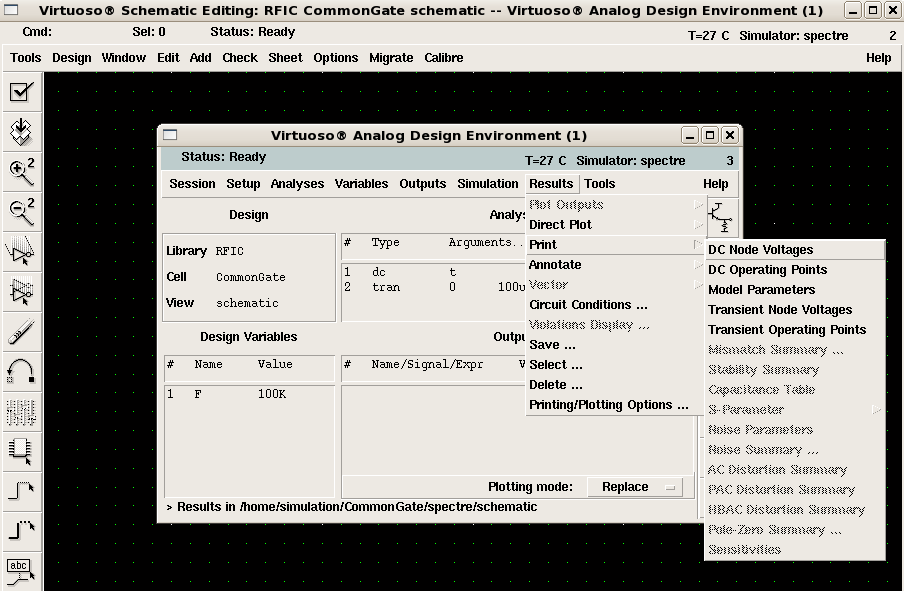904x591 pixels.
Task: Open the Options menu
Action: point(336,58)
